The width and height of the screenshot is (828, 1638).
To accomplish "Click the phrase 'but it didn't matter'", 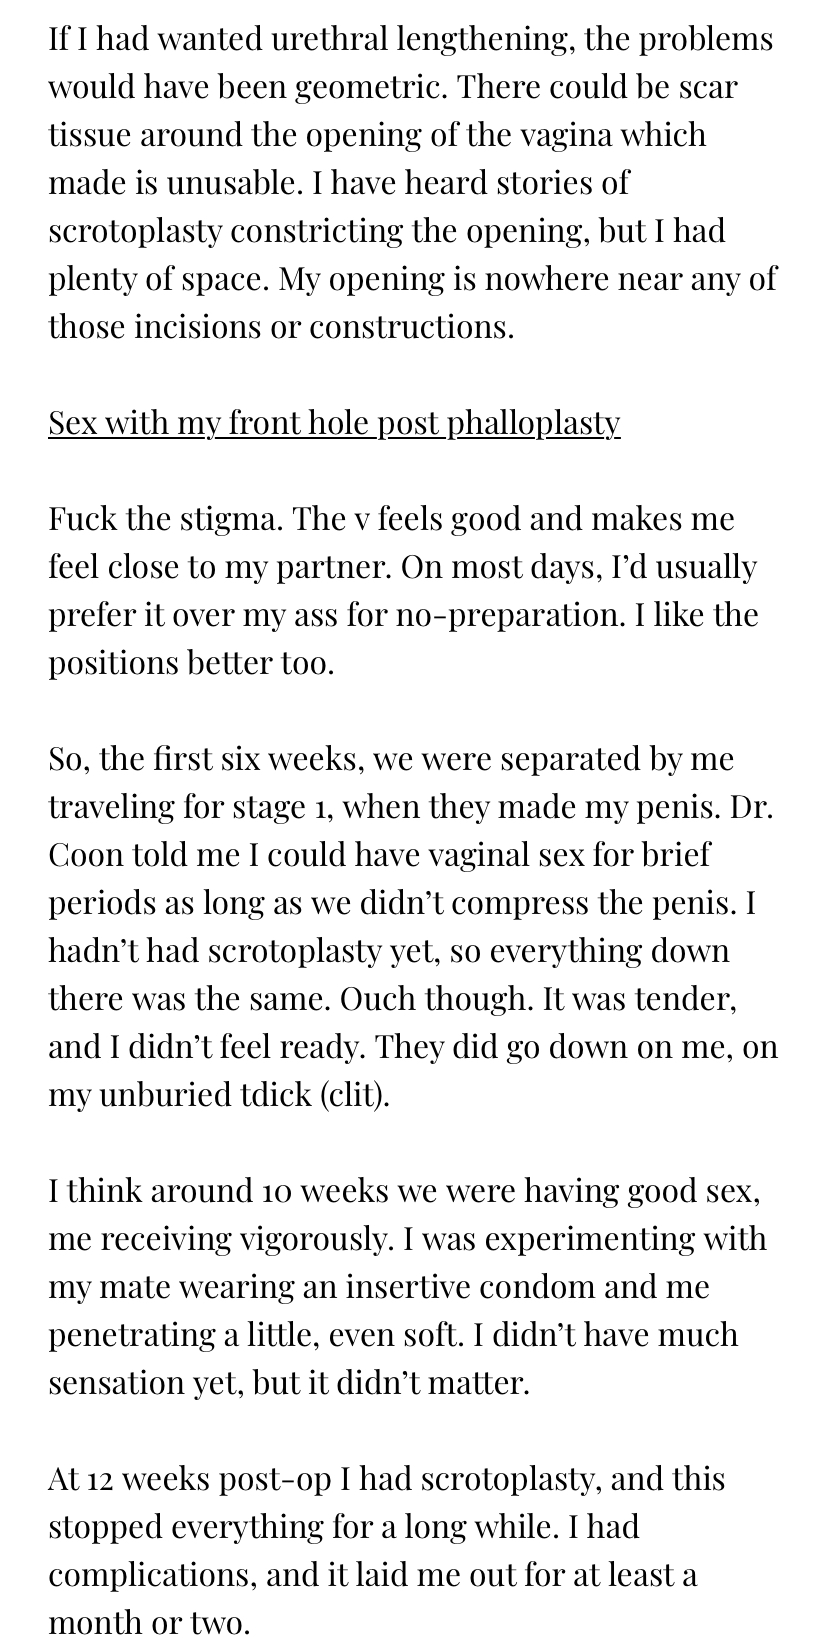I will (x=390, y=1383).
